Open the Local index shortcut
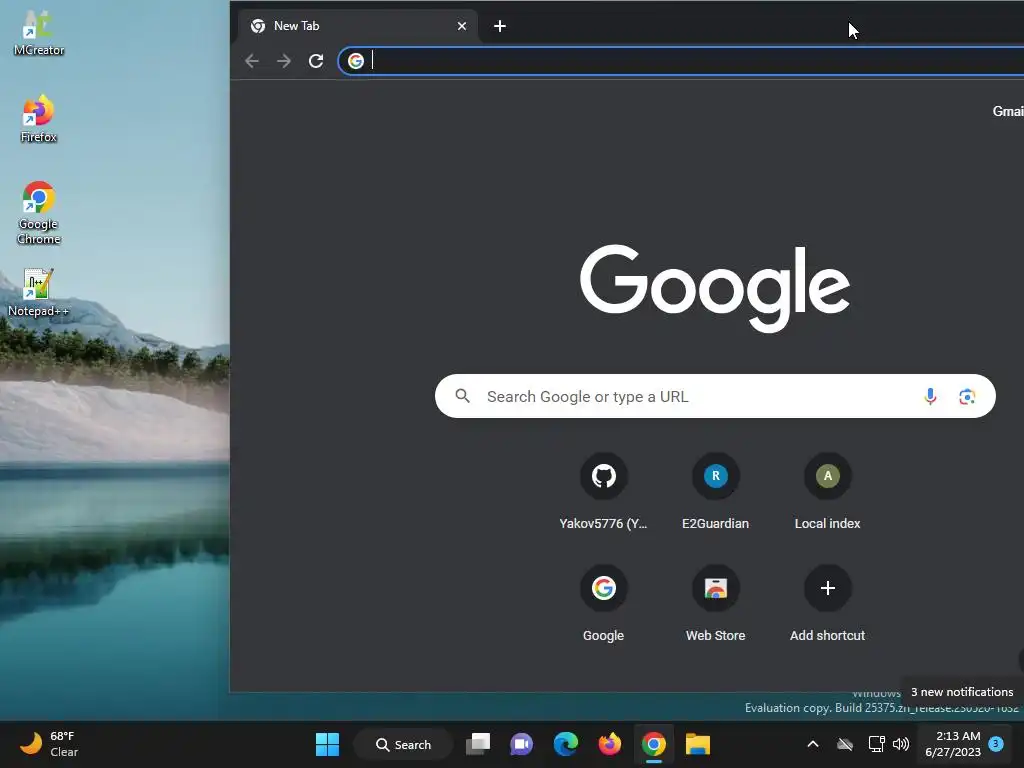The image size is (1024, 768). (827, 492)
